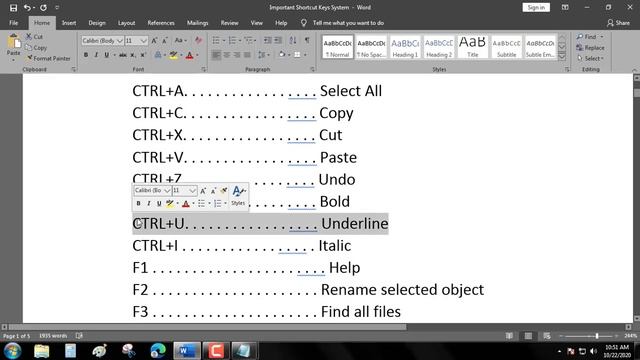Click Replace in Editing group
This screenshot has height=360, width=640.
point(591,48)
